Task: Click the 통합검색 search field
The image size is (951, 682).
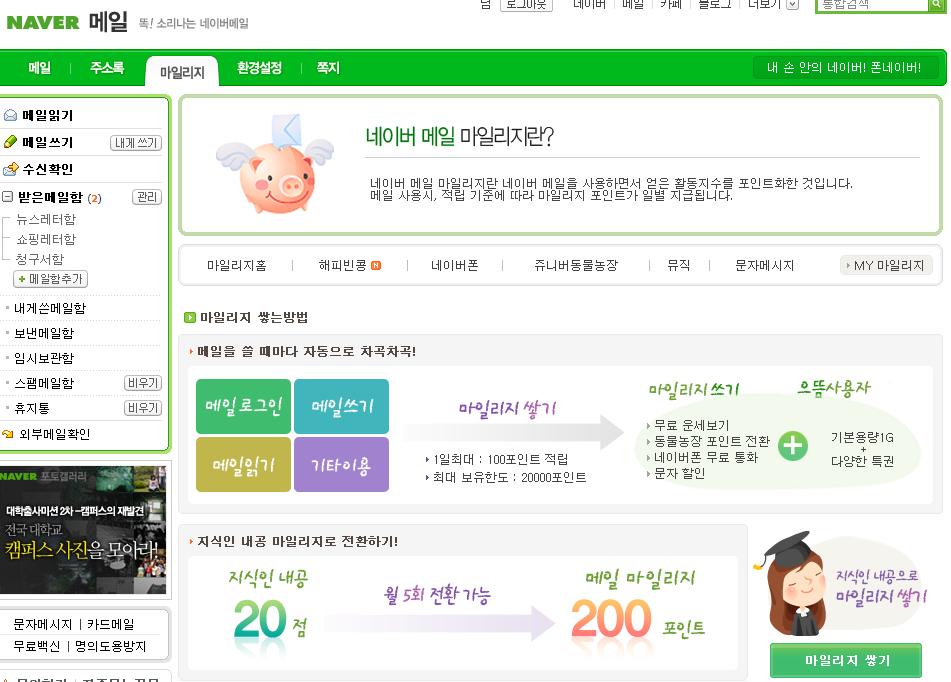Action: tap(872, 5)
